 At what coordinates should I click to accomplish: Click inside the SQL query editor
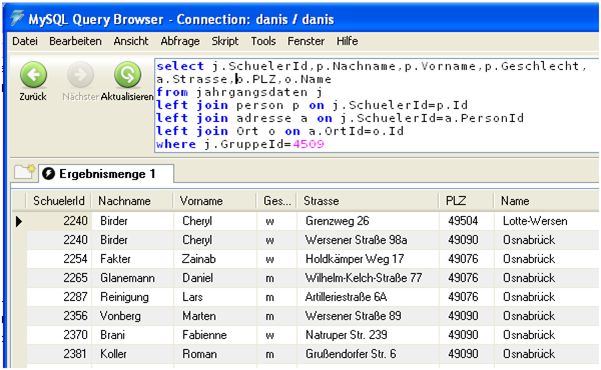(376, 105)
